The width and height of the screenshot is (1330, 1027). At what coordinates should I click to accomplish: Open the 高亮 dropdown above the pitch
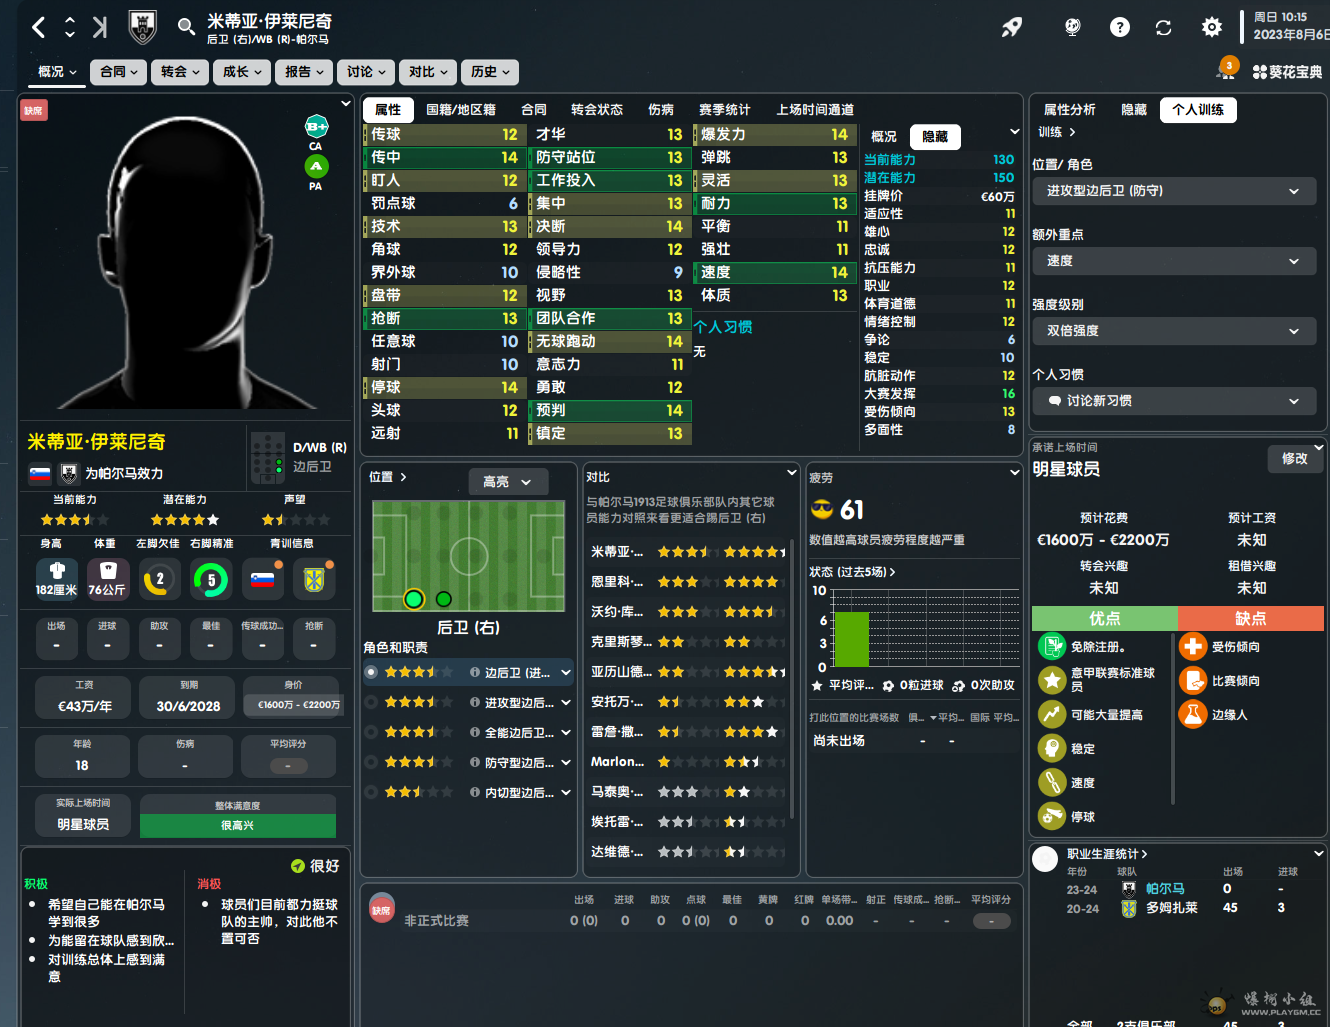(508, 482)
